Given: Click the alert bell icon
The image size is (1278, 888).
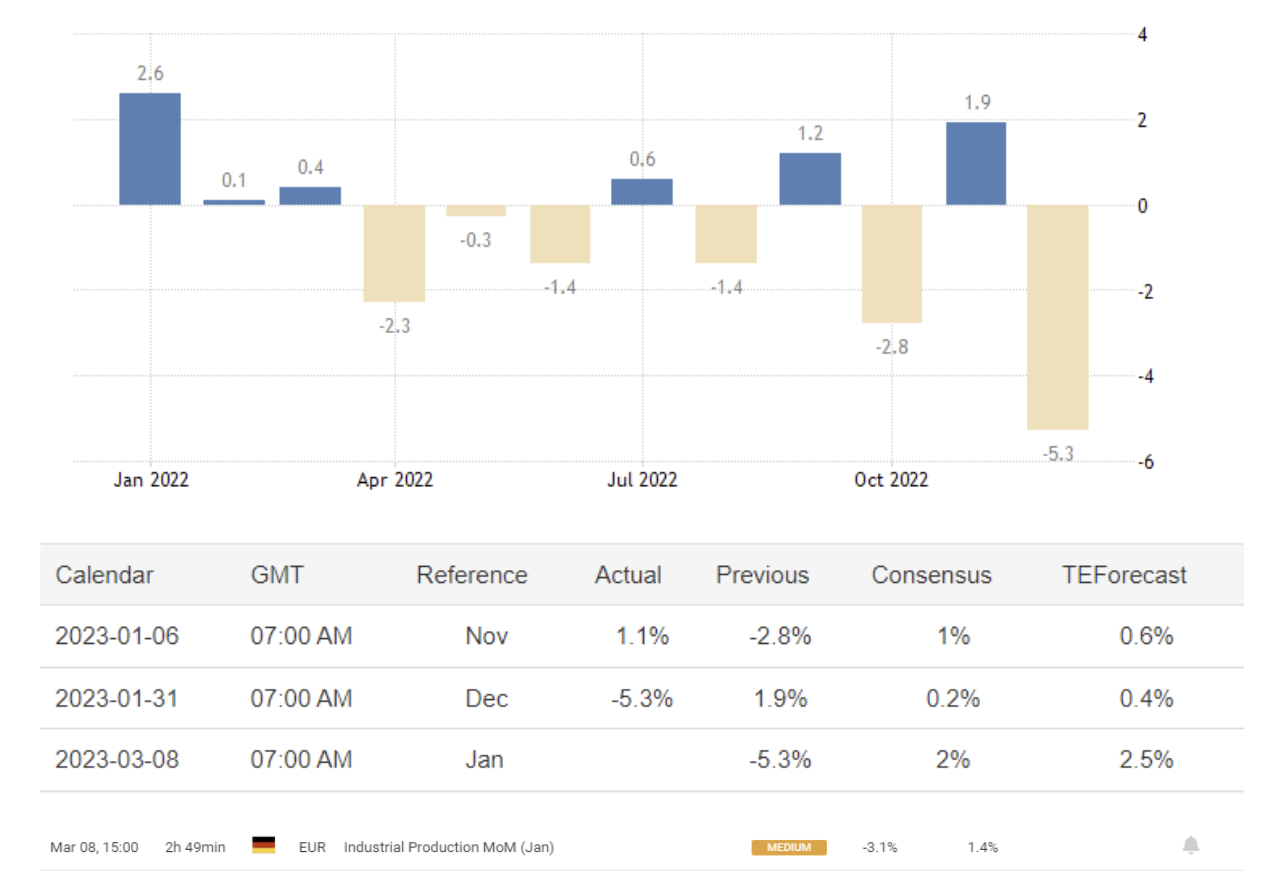Looking at the screenshot, I should (1190, 846).
